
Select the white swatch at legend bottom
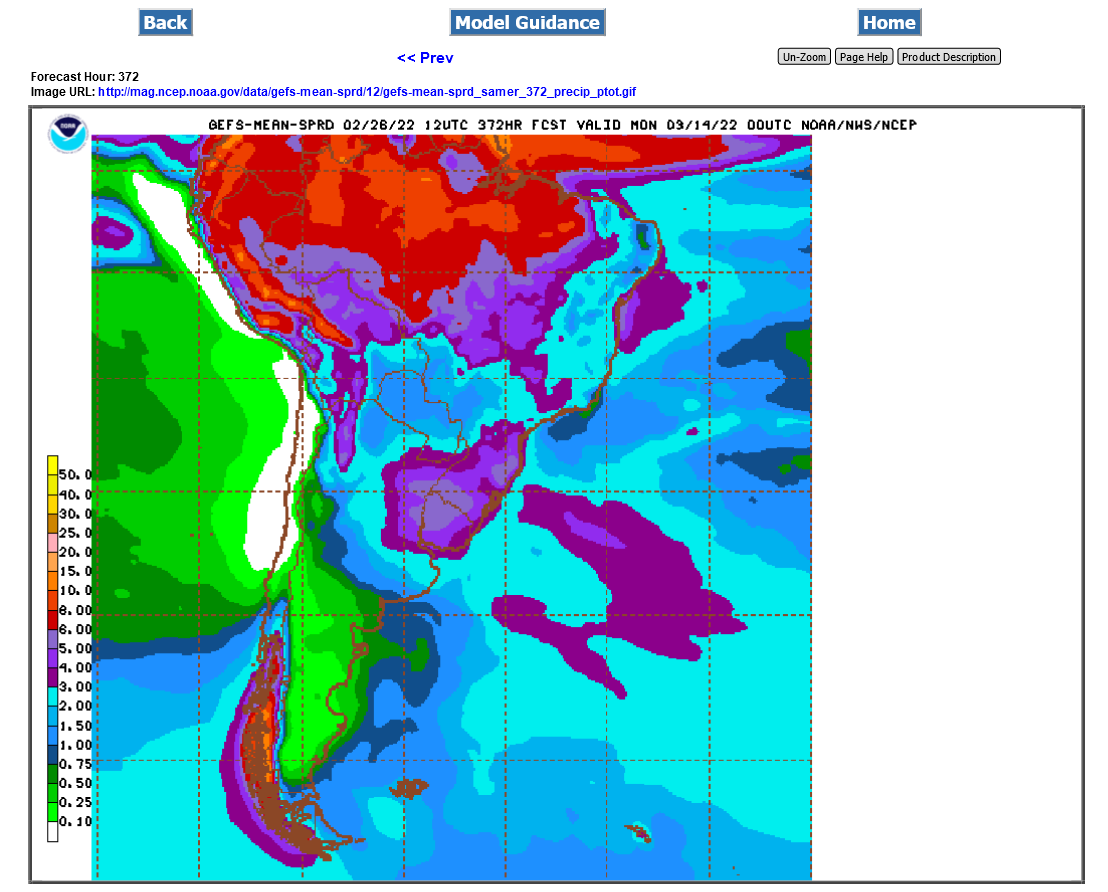pos(53,831)
